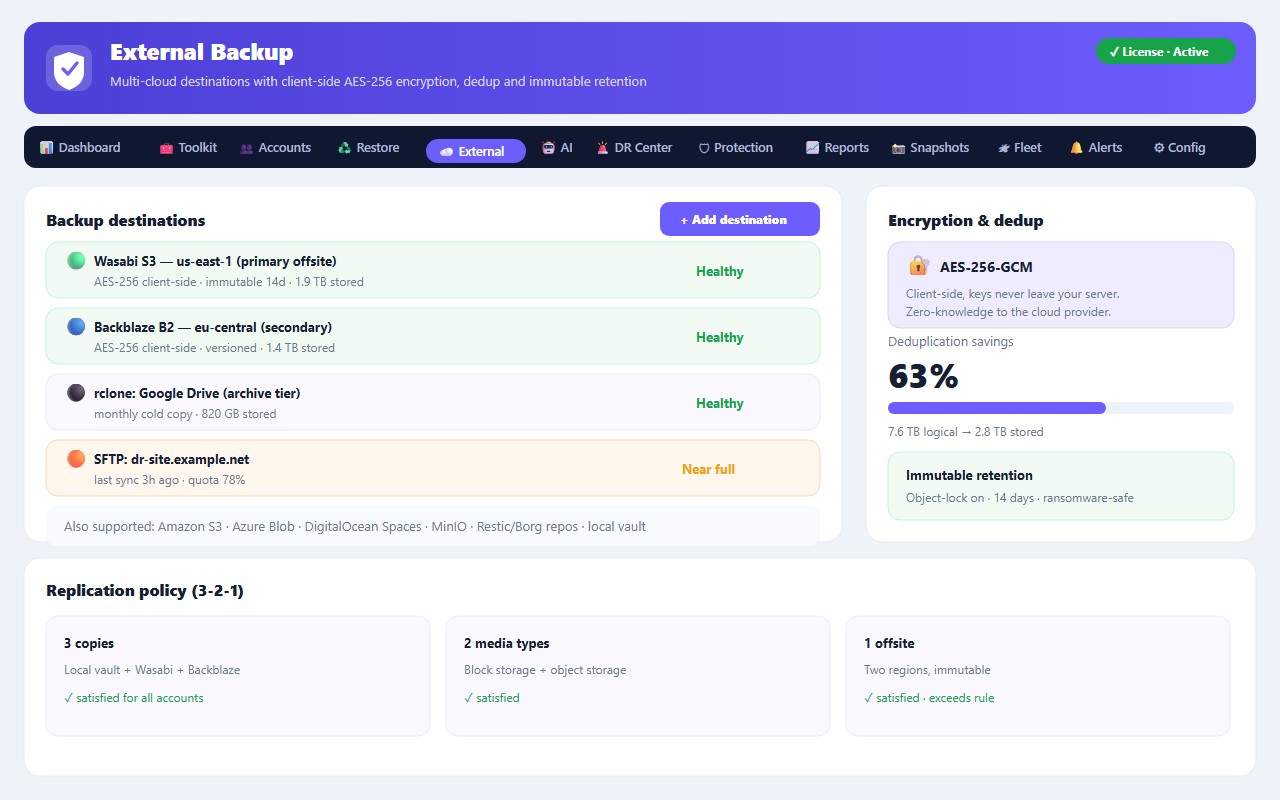Click the License Active badge
This screenshot has height=800, width=1280.
1166,52
